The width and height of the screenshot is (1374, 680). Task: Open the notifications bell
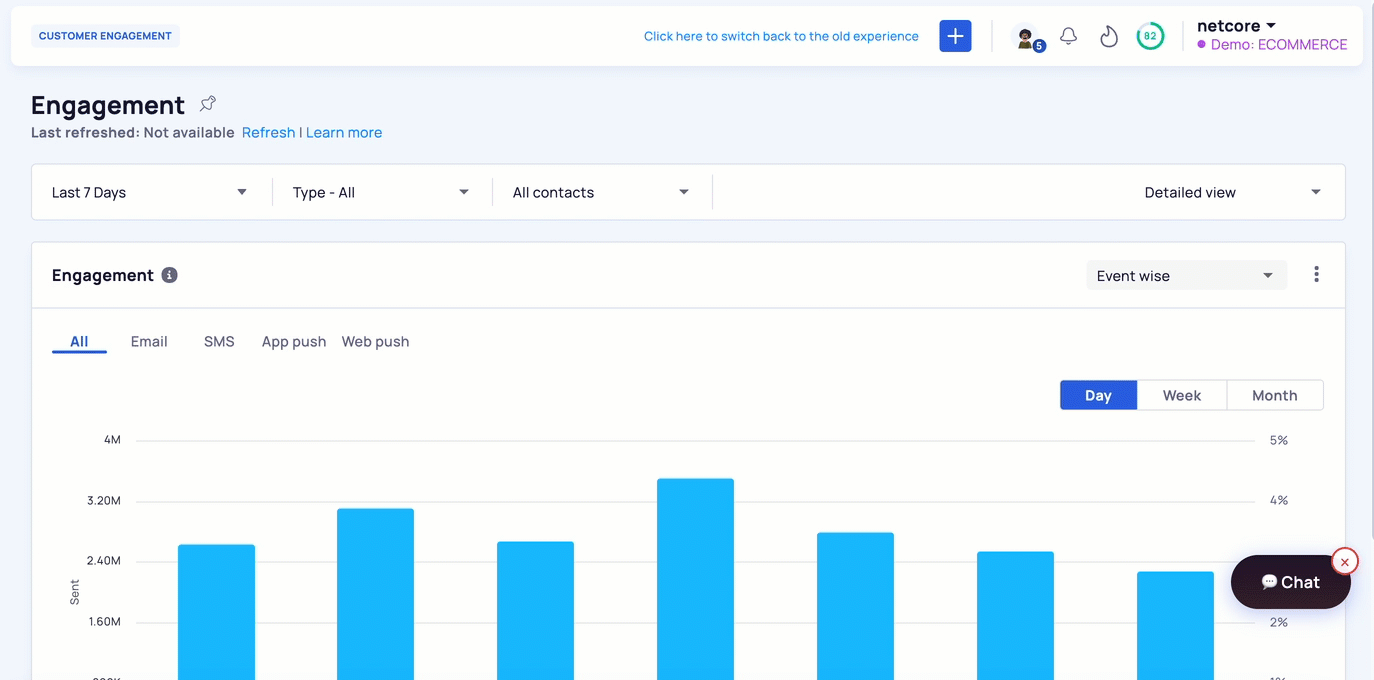1068,37
